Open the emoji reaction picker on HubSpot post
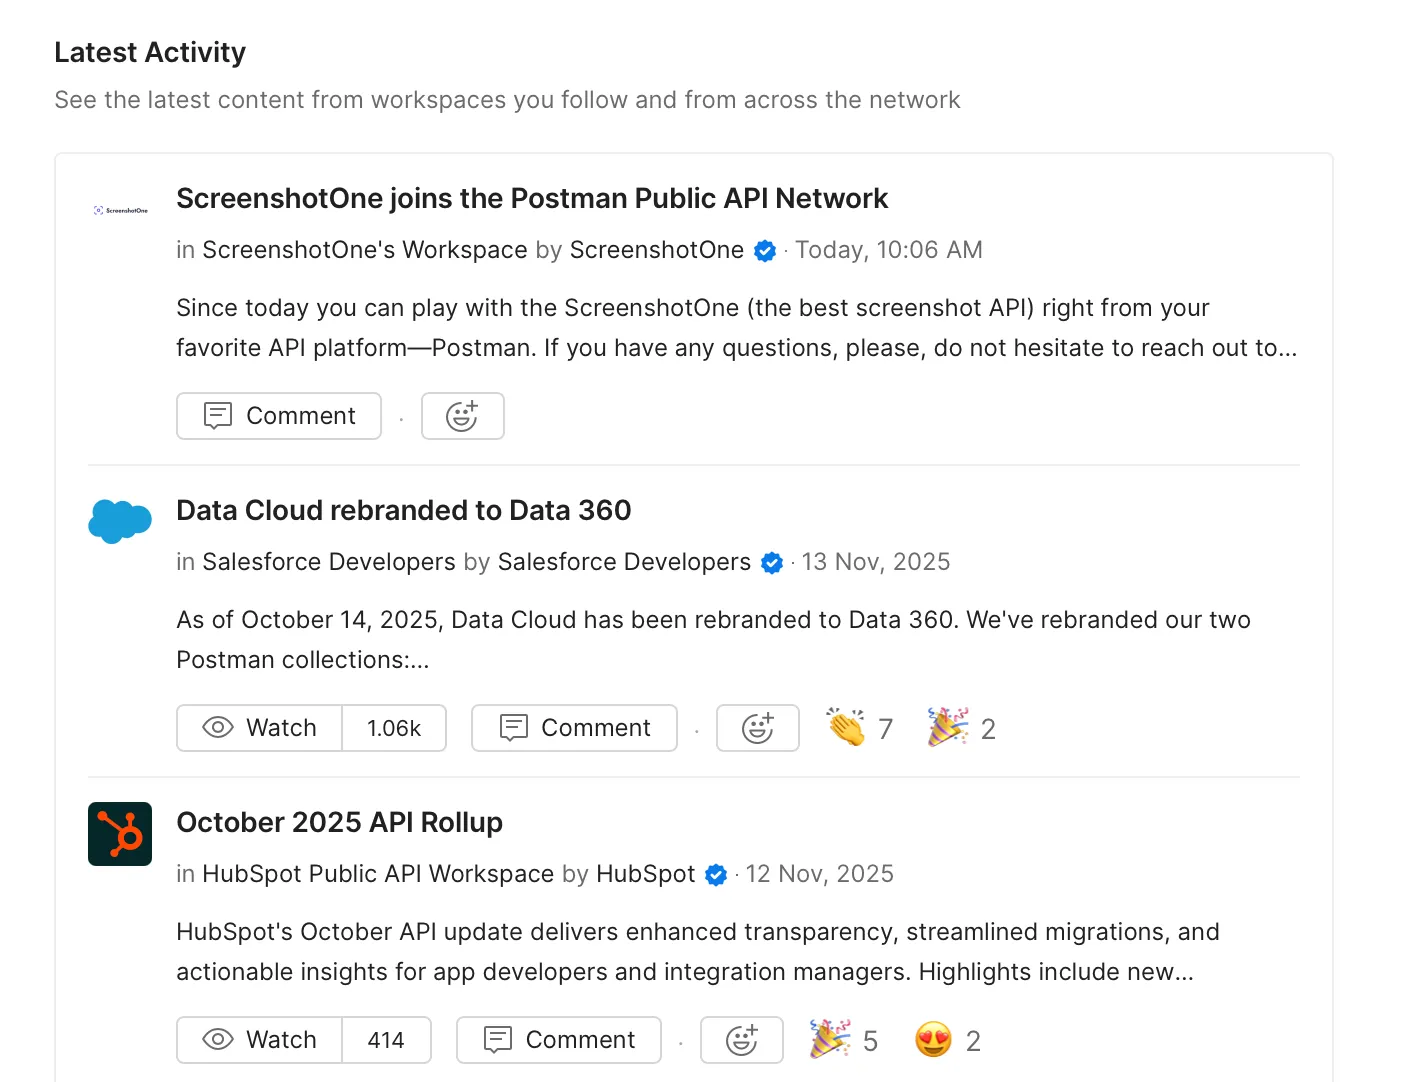 point(742,1040)
